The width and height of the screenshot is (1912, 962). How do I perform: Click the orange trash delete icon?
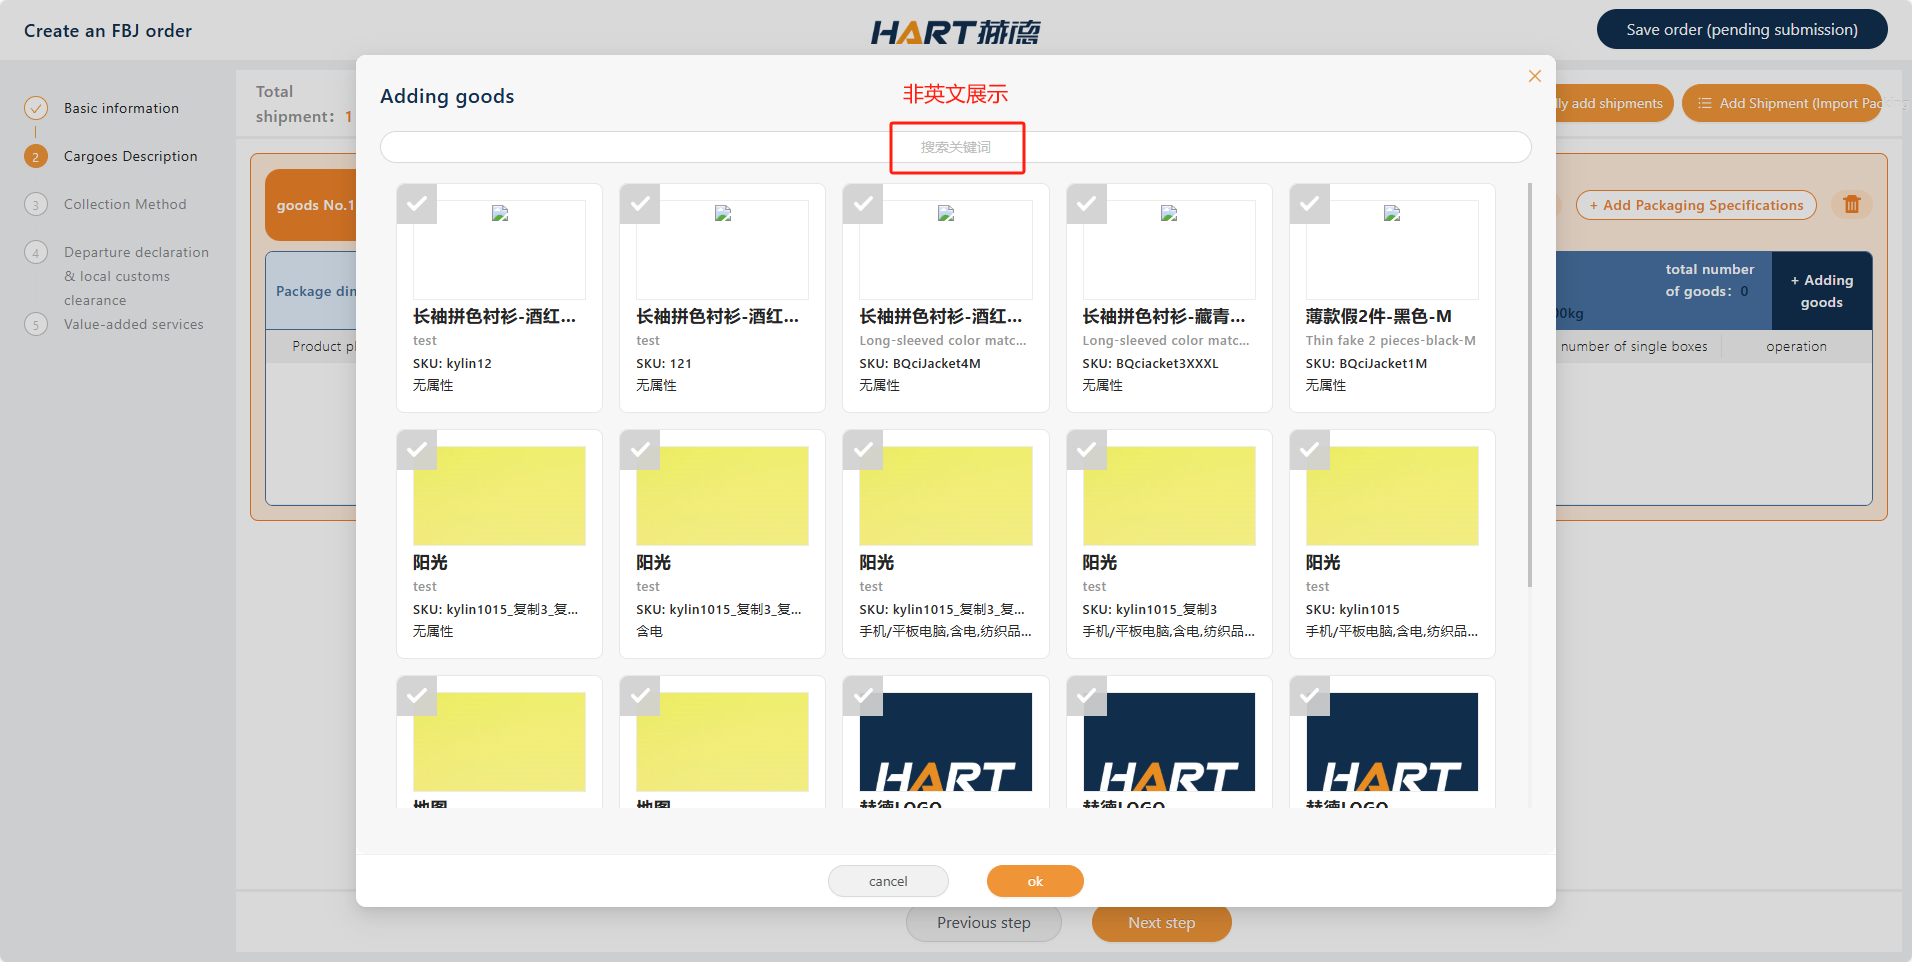click(1851, 205)
